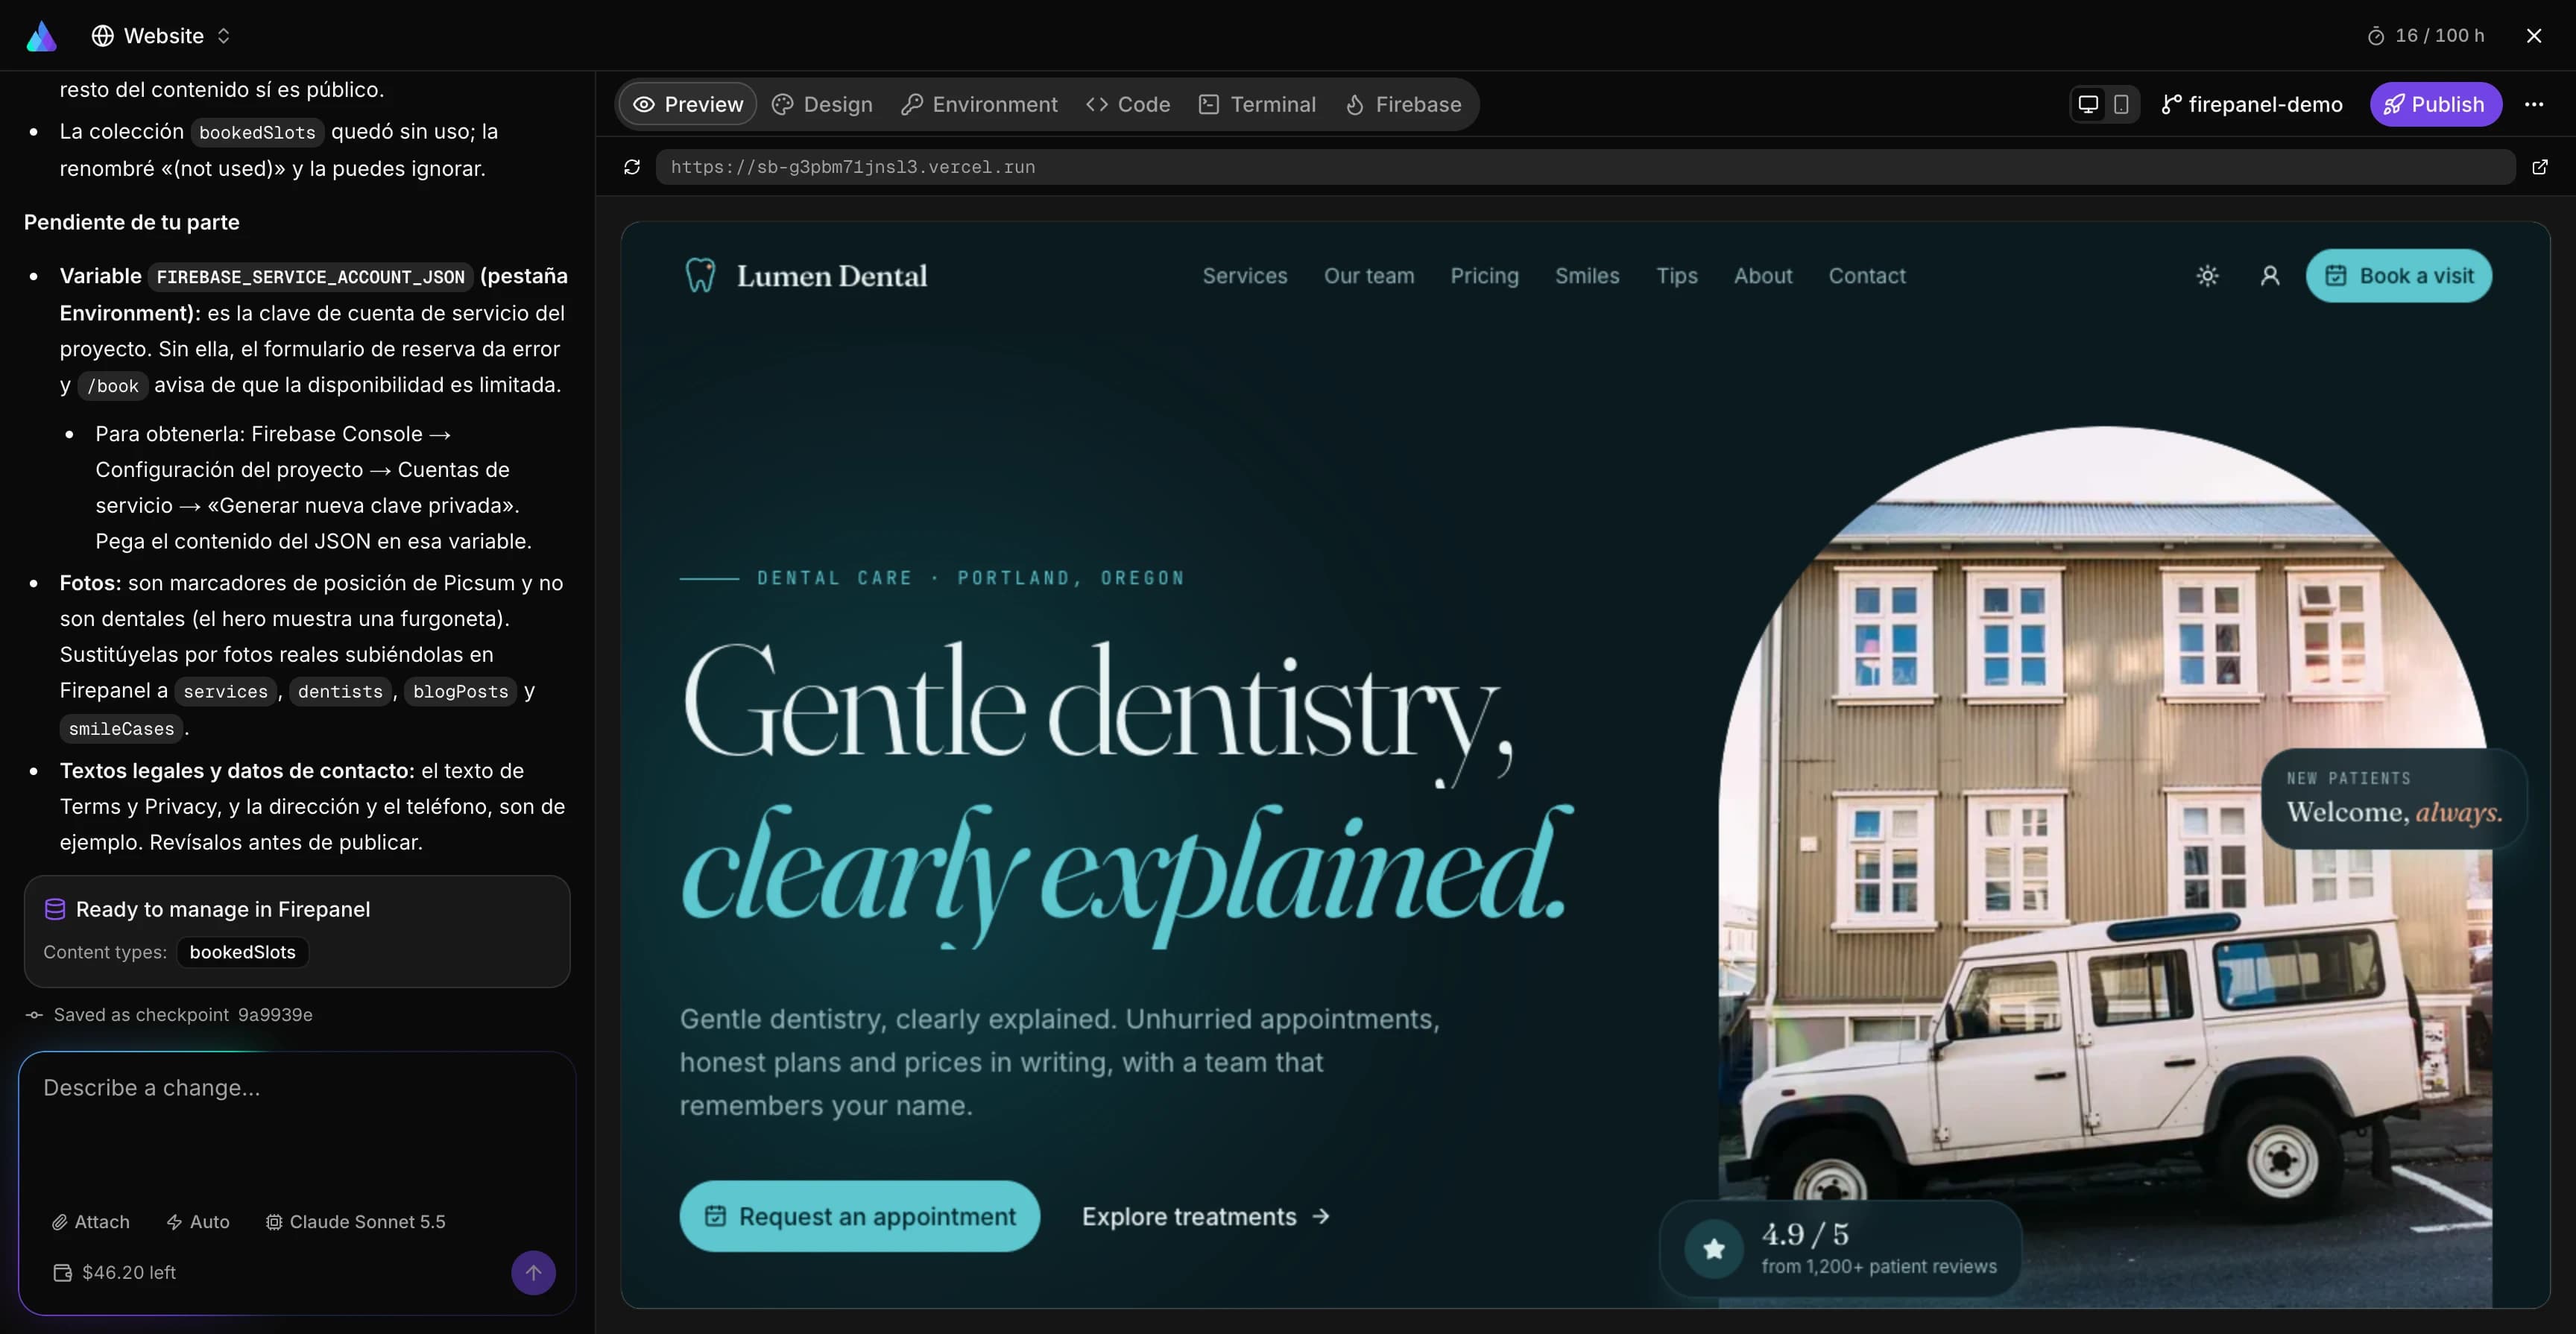The height and width of the screenshot is (1334, 2576).
Task: Click the preview URL address field
Action: (x=1585, y=167)
